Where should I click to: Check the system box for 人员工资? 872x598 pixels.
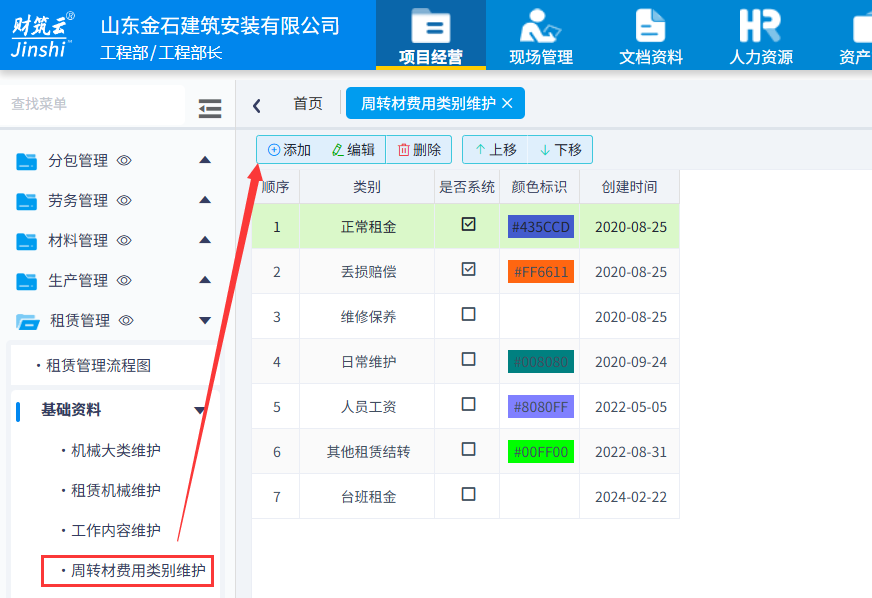pos(468,404)
